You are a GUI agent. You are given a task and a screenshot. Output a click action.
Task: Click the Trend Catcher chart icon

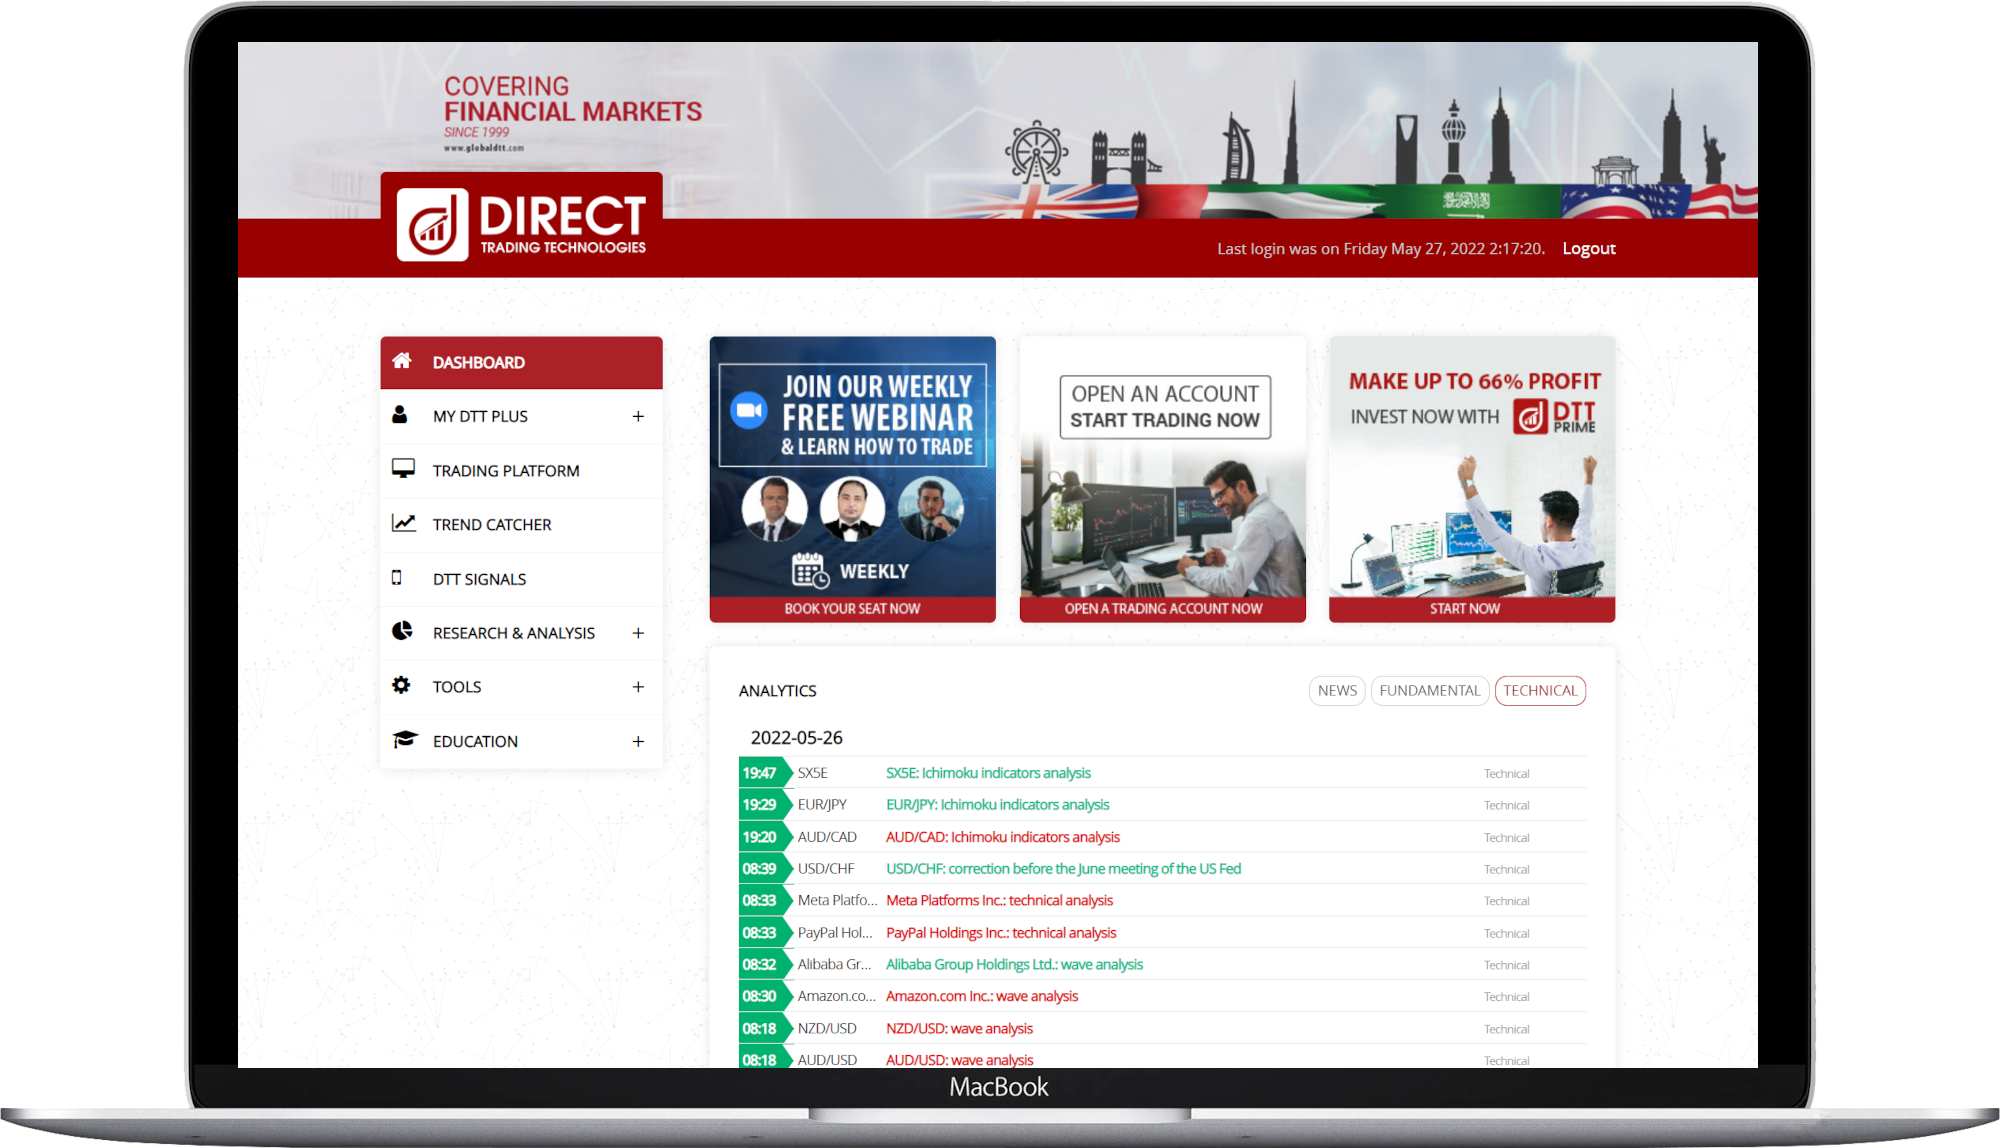coord(403,523)
